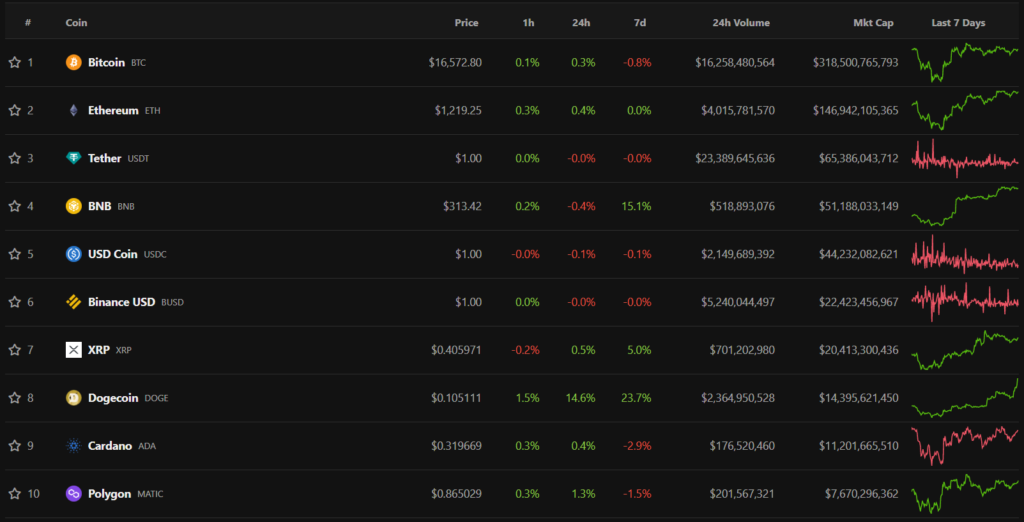Click the BNB coin logo icon
This screenshot has height=522, width=1024.
[74, 206]
